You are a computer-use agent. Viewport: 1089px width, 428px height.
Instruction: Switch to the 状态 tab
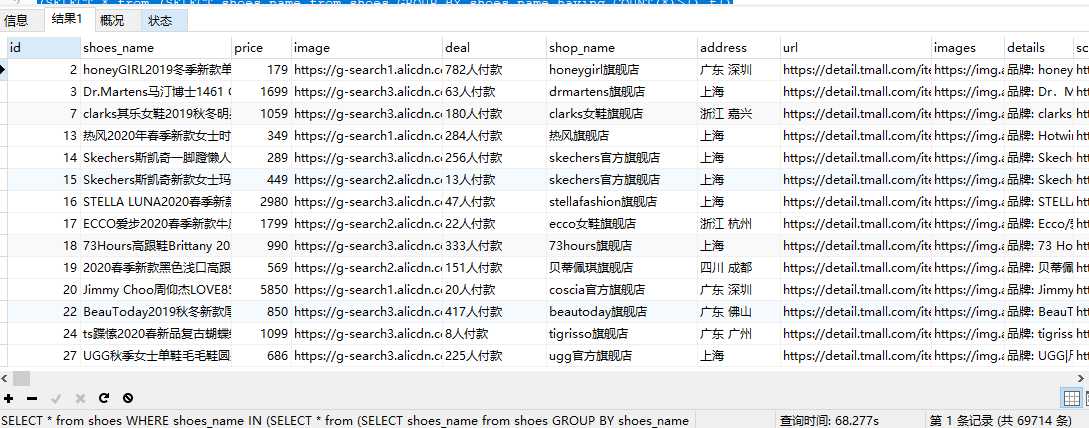[160, 21]
